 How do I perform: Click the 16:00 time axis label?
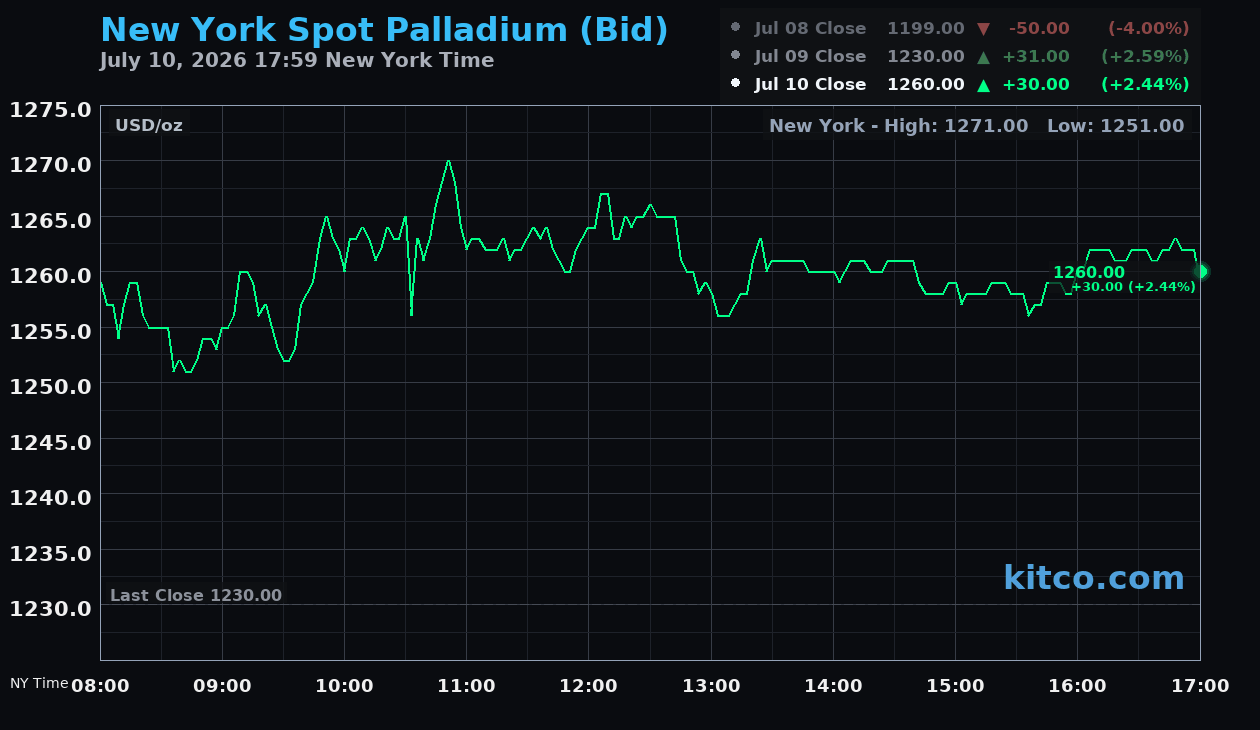(x=1077, y=685)
